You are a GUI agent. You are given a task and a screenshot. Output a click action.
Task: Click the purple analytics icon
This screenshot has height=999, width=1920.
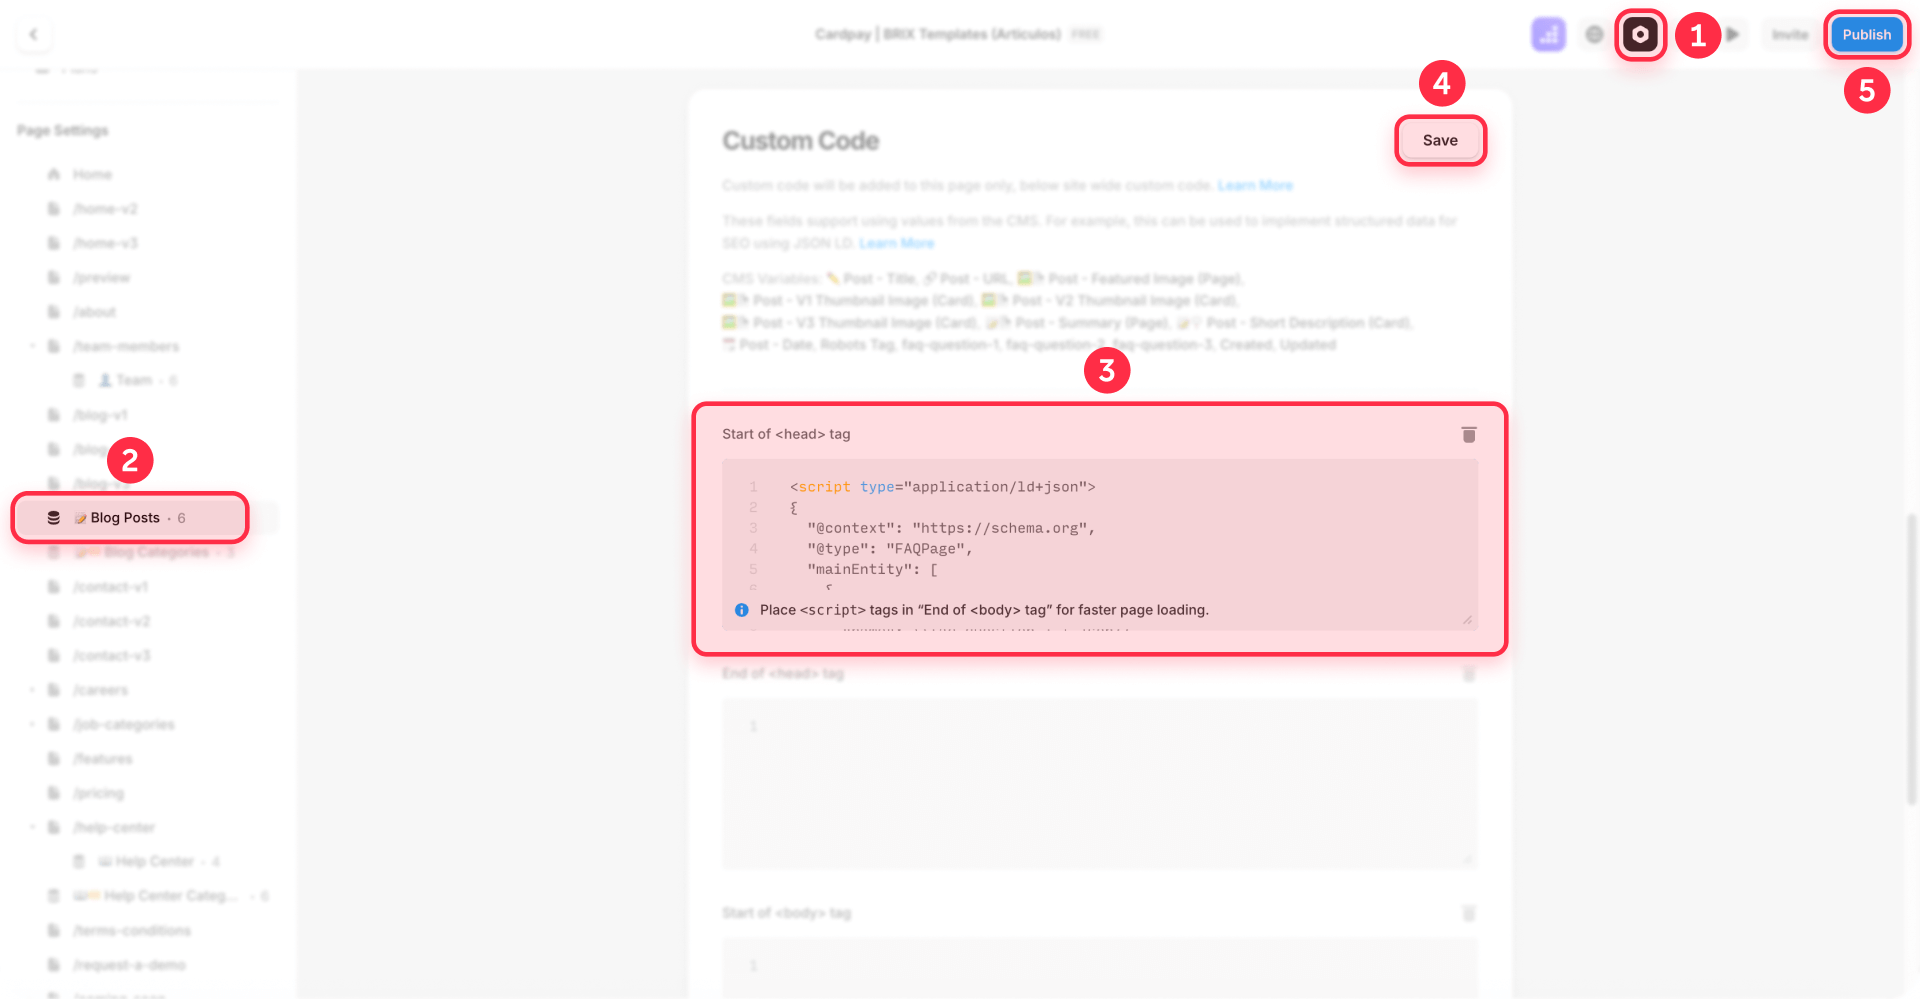(x=1548, y=33)
